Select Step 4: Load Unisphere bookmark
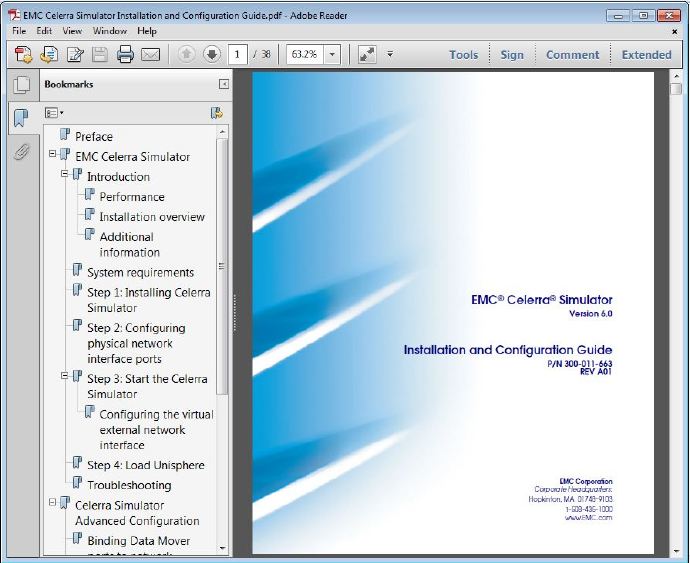Viewport: 690px width, 563px height. pos(146,465)
